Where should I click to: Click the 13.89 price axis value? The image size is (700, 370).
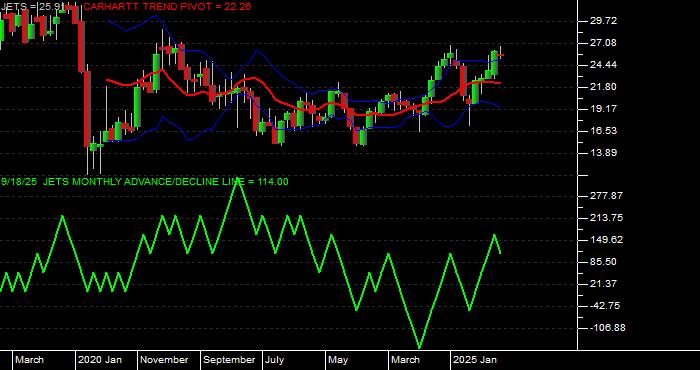point(603,153)
